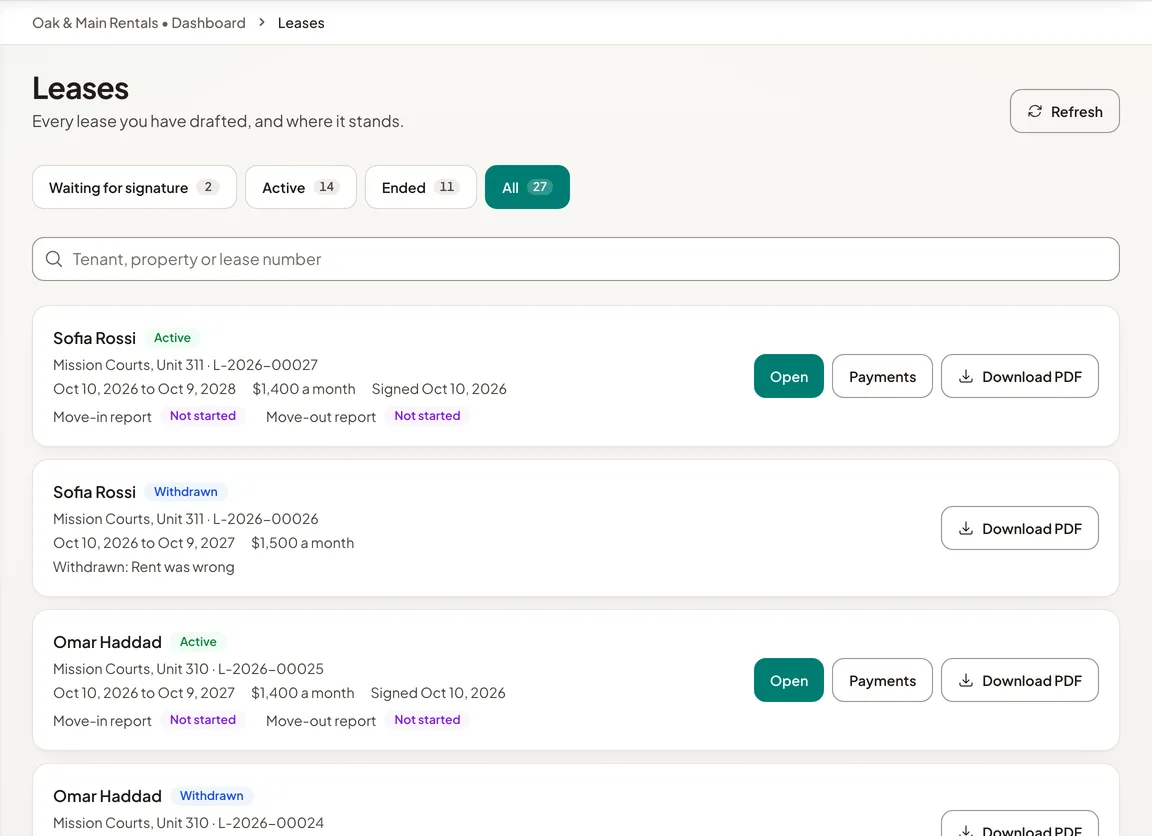
Task: Click the refresh arrows icon
Action: click(1034, 111)
